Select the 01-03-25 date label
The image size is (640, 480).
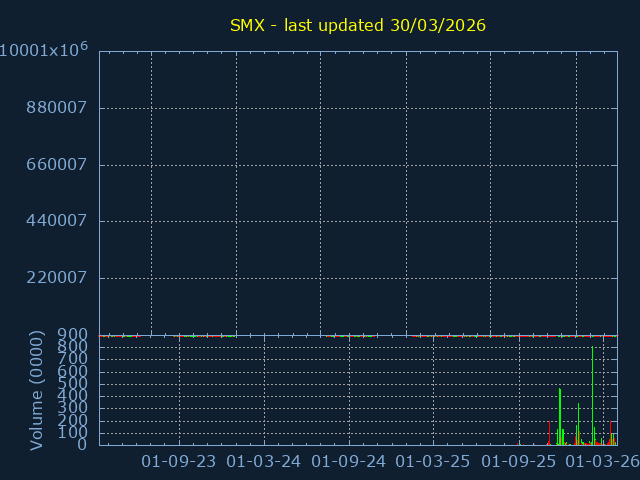(433, 461)
